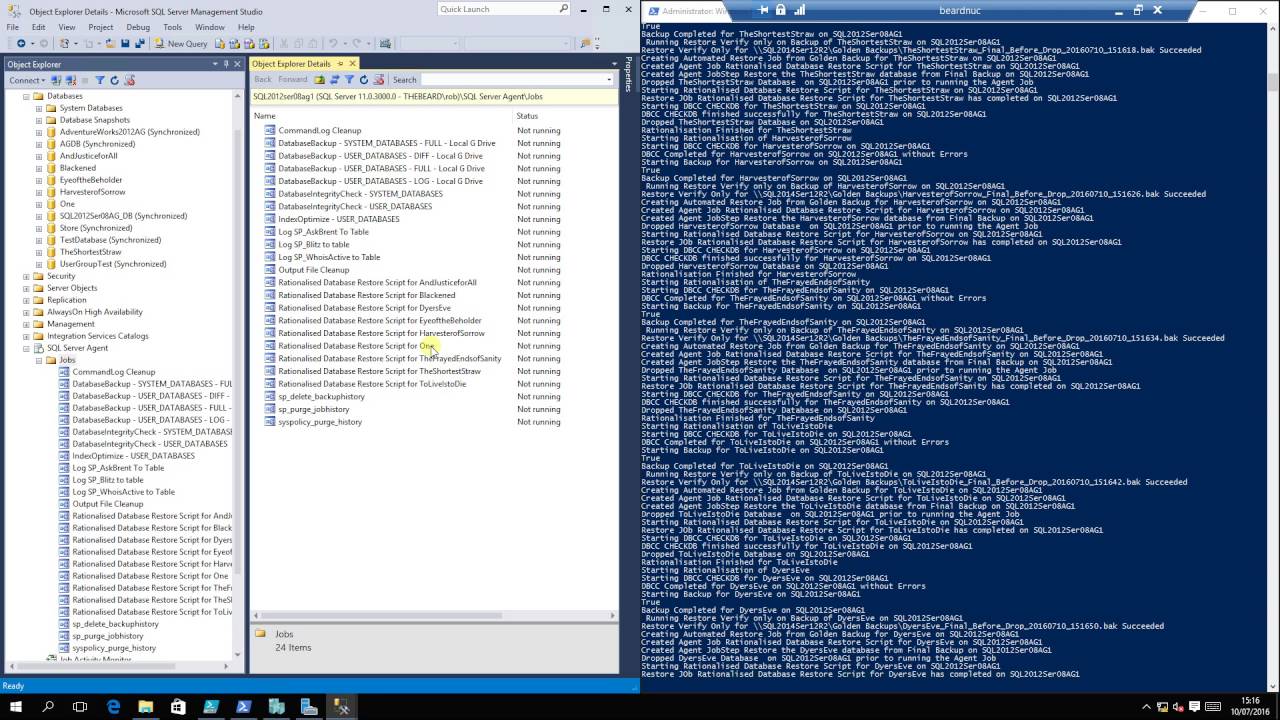Click the Refresh icon in Object Explorer Details toolbar

click(363, 79)
